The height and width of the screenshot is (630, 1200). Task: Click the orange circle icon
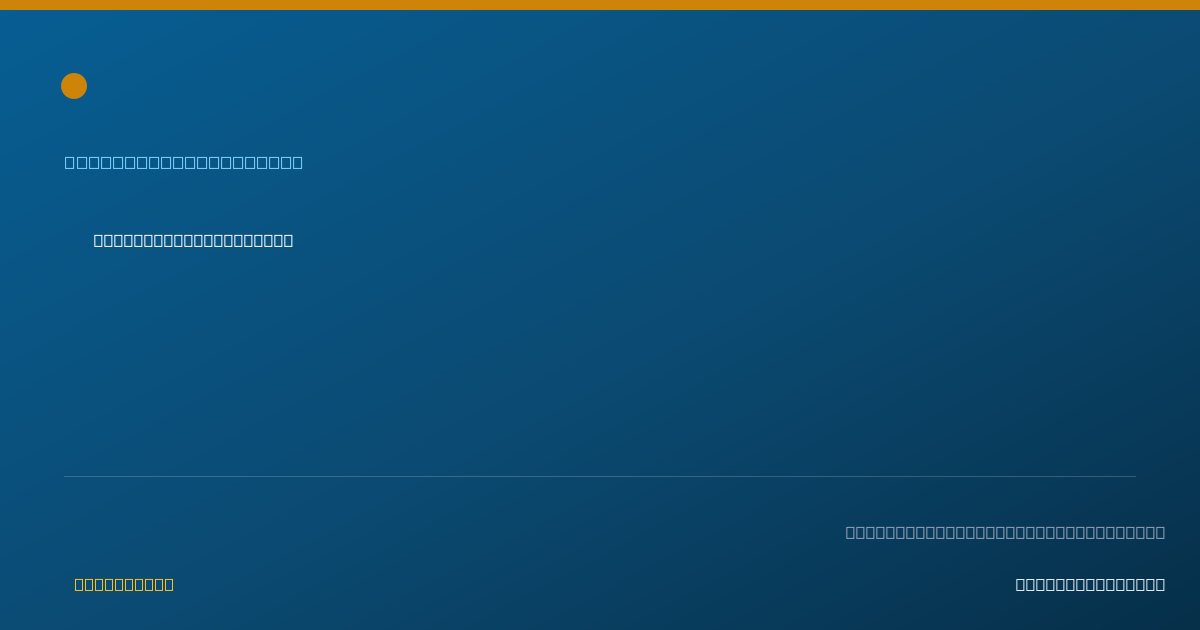(x=74, y=86)
